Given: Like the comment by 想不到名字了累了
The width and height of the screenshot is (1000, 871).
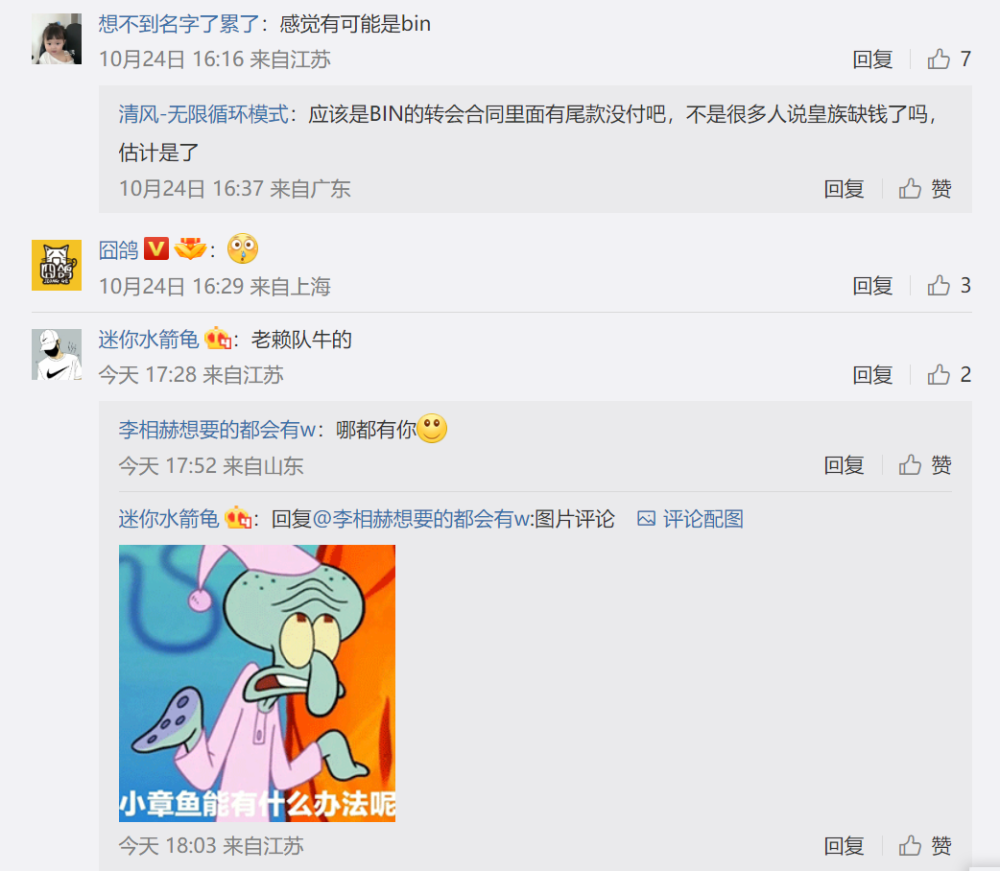Looking at the screenshot, I should coord(939,59).
